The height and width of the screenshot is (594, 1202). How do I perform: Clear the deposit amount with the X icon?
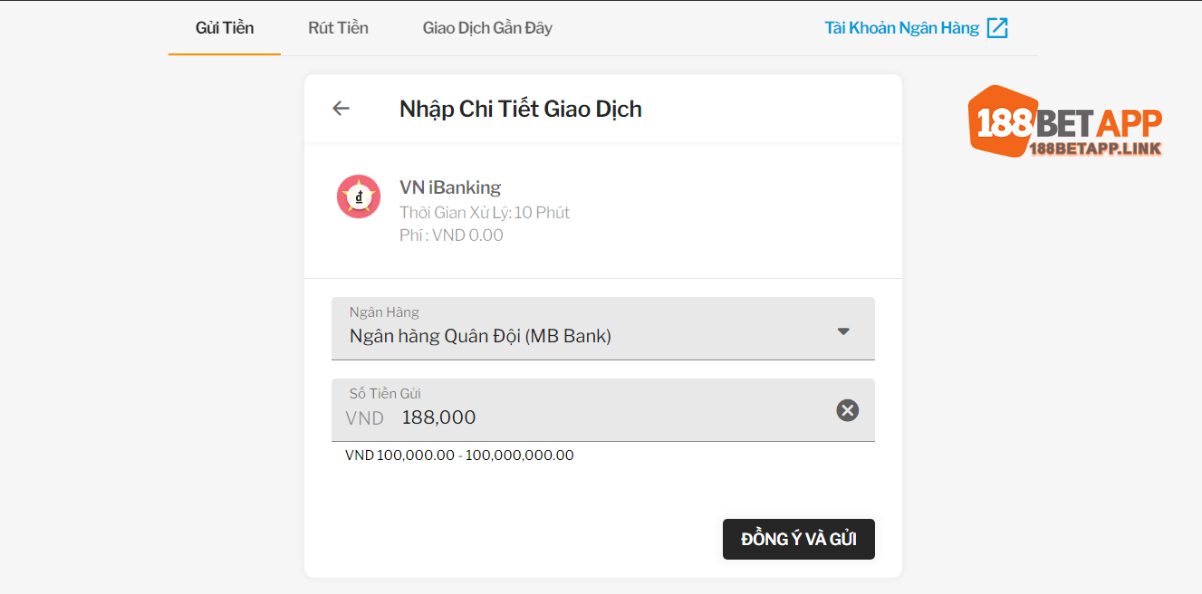tap(847, 410)
